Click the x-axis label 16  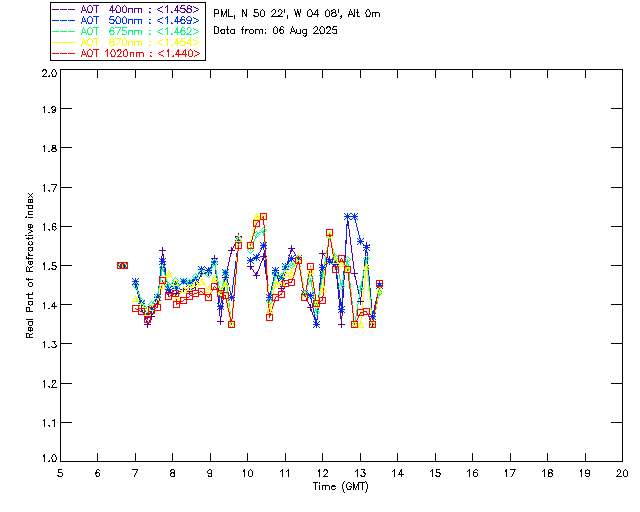click(472, 474)
